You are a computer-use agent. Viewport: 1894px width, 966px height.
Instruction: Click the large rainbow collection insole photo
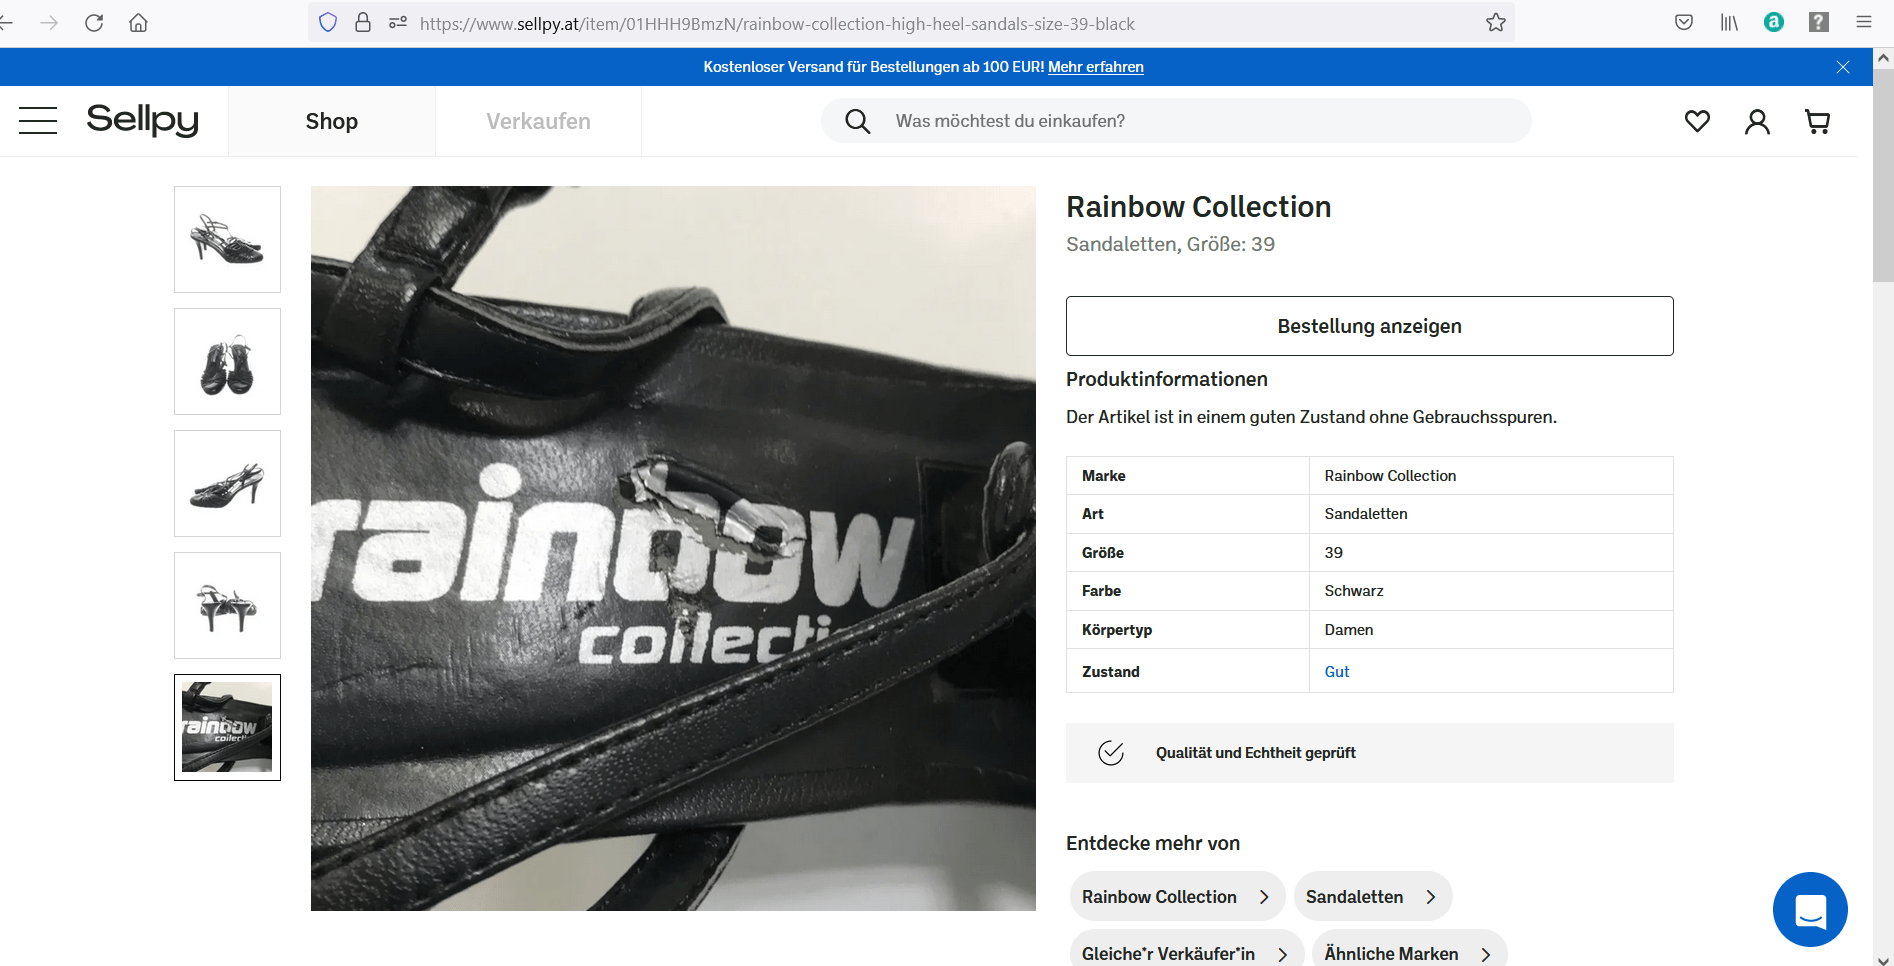[x=673, y=548]
